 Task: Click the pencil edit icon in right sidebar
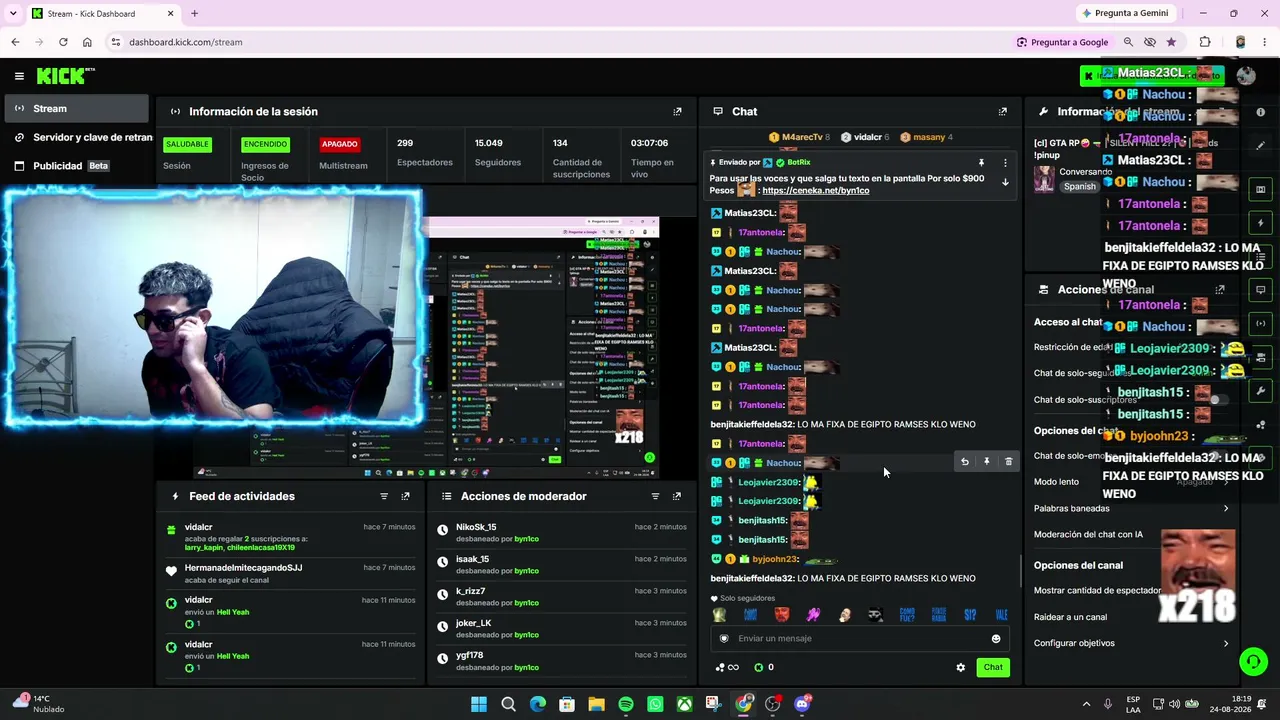tap(1260, 145)
